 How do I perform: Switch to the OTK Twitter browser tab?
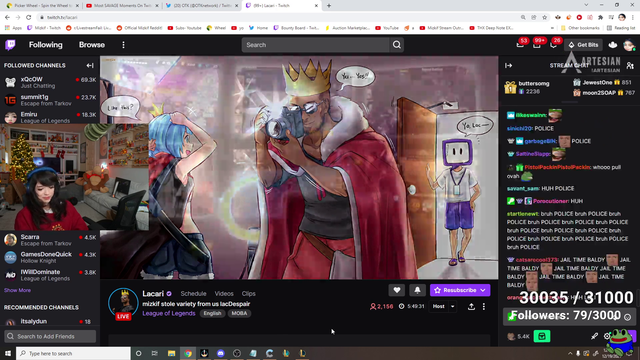pos(201,6)
